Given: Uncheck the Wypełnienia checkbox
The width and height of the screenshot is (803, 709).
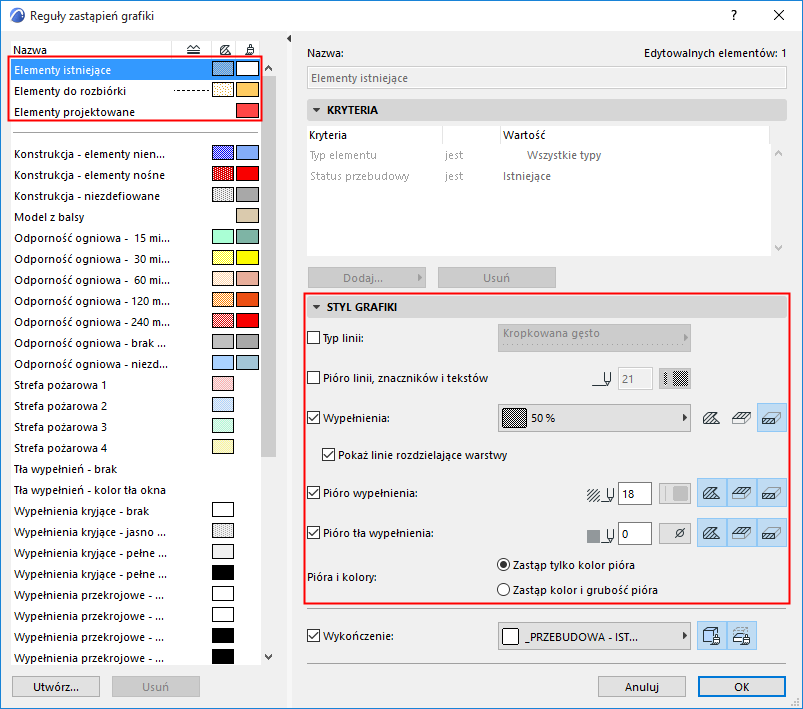Looking at the screenshot, I should (313, 418).
